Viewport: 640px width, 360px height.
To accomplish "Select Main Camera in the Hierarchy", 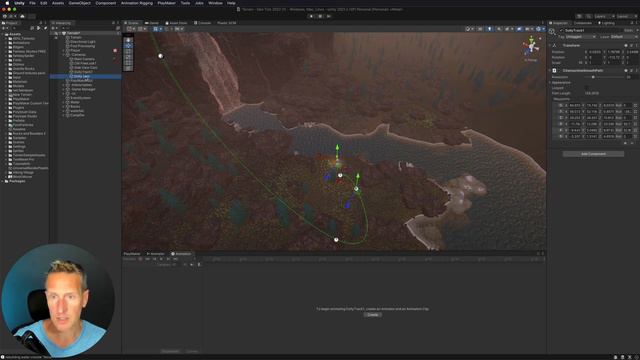I will pos(84,59).
